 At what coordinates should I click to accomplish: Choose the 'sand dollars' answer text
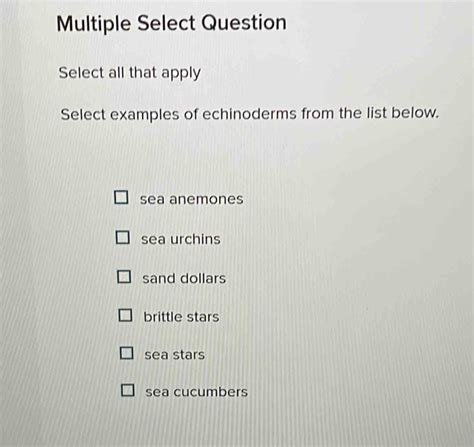(184, 278)
